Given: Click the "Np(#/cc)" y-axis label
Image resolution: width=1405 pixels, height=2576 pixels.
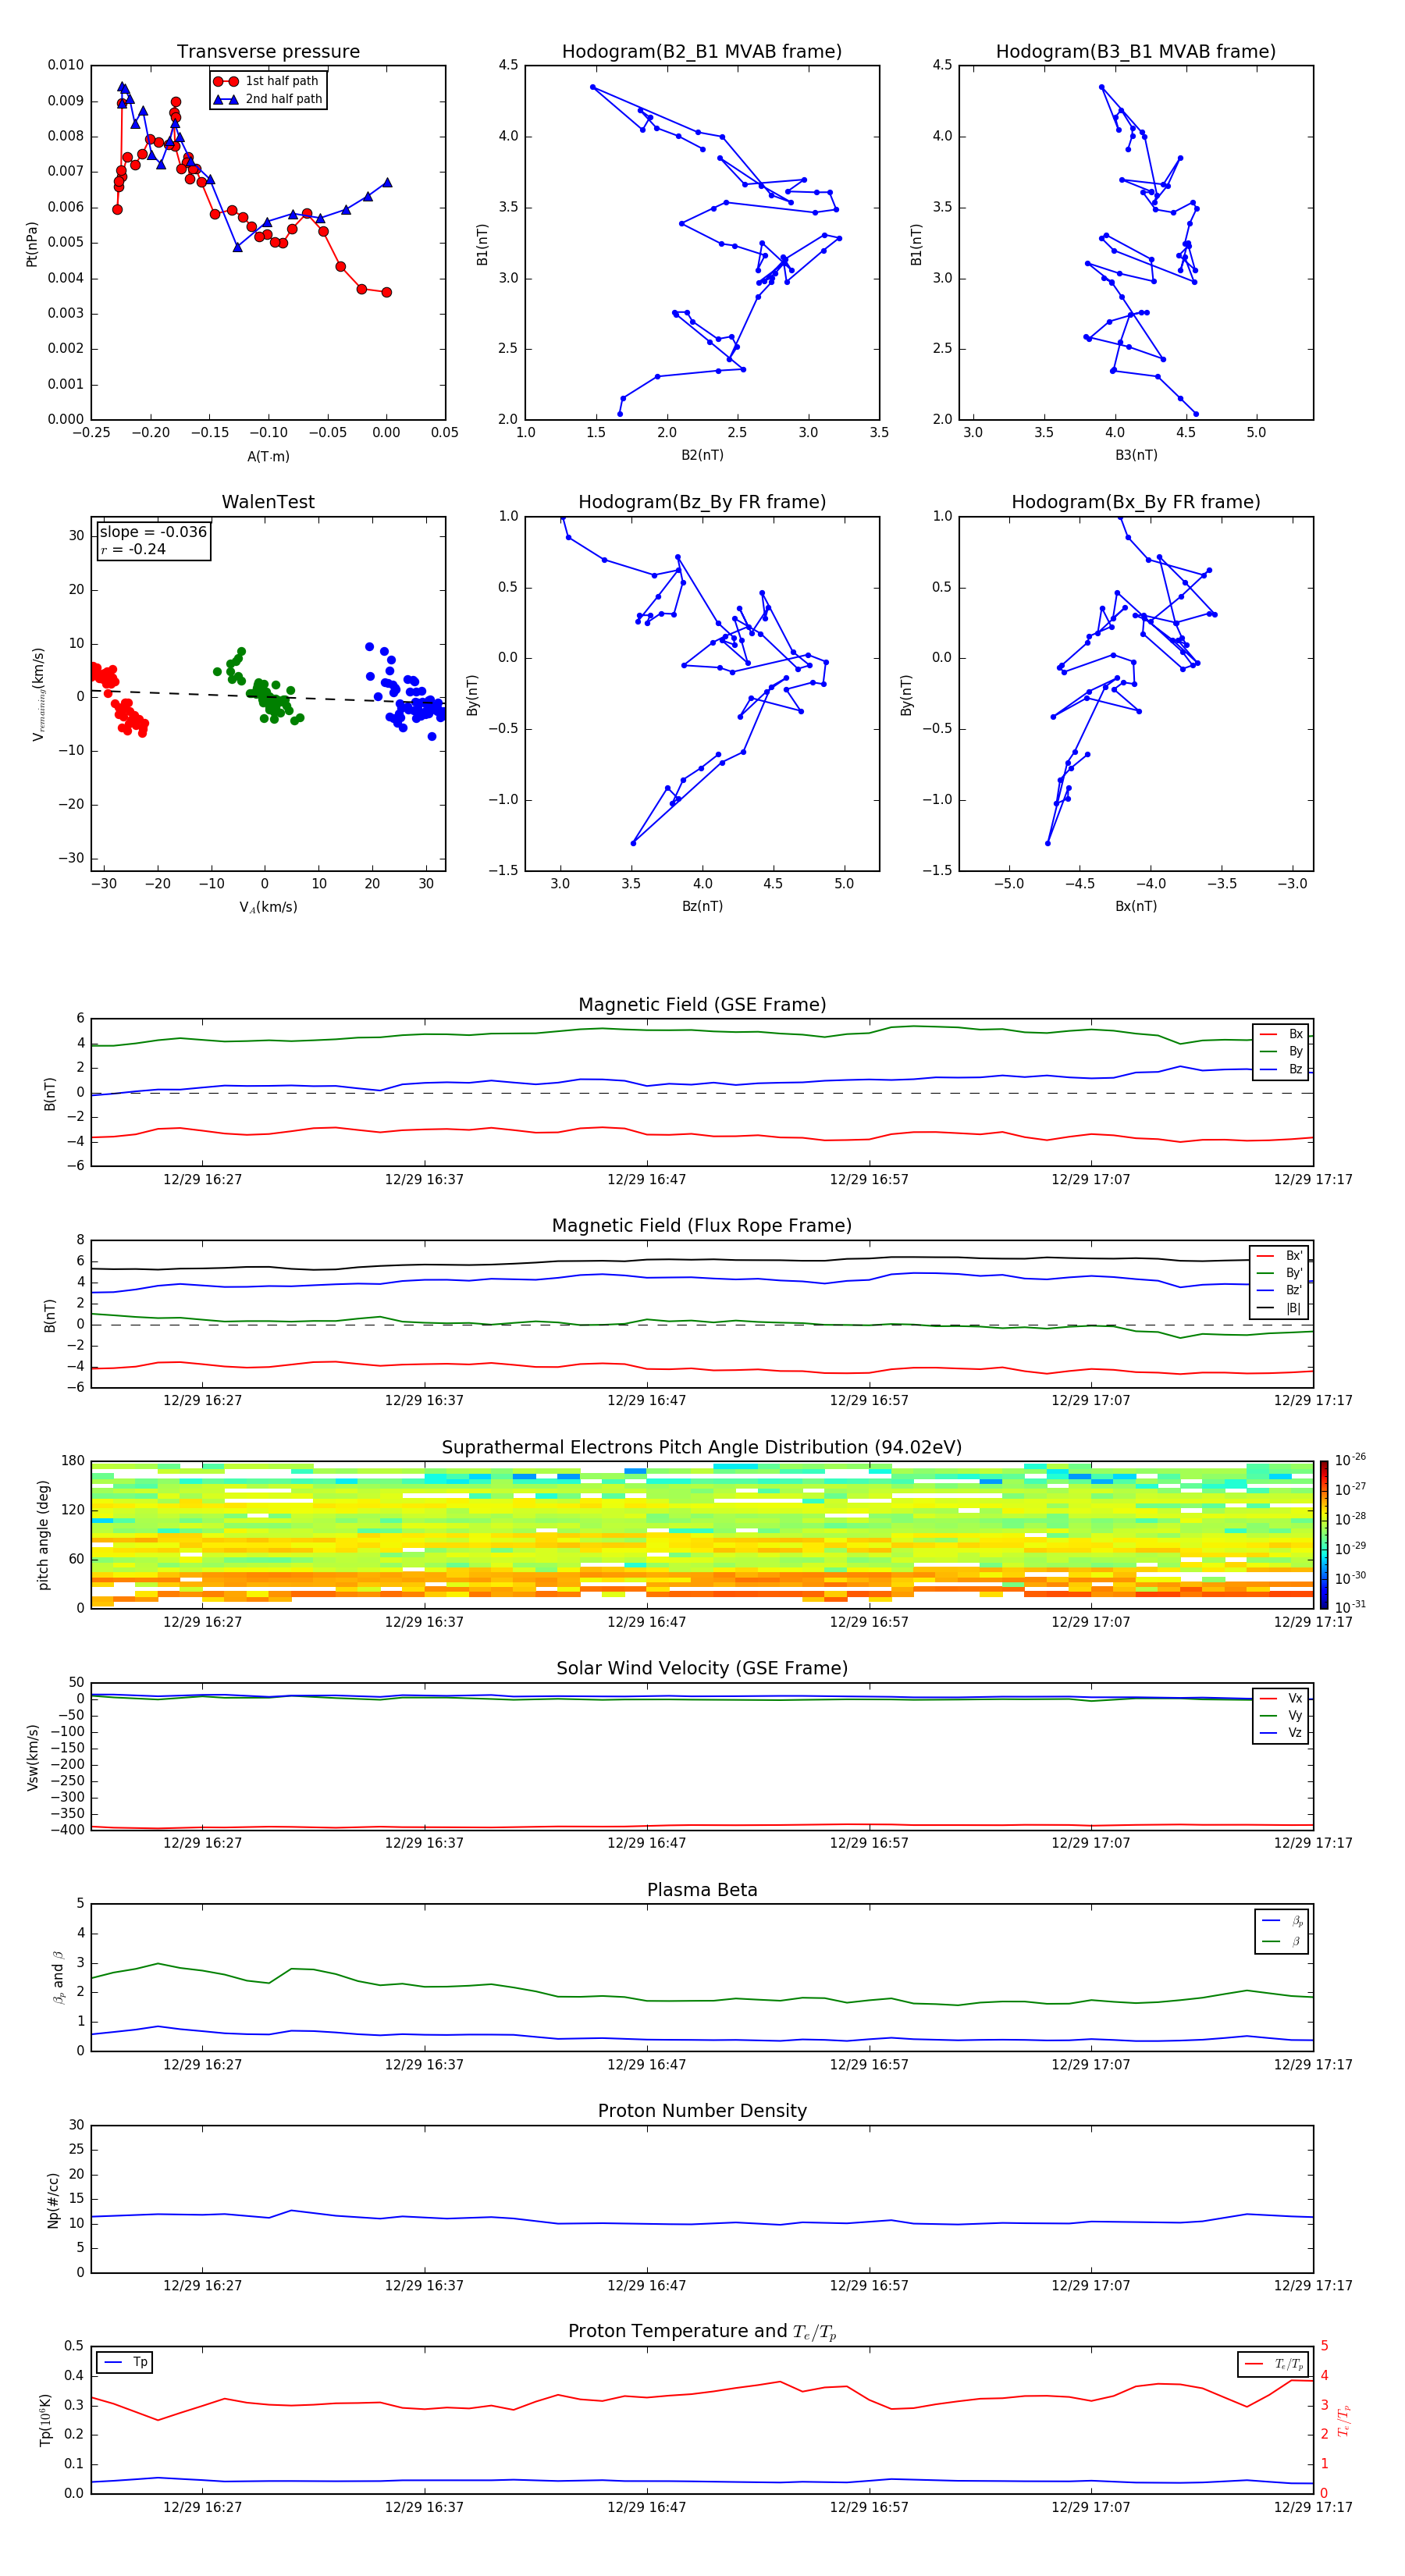Looking at the screenshot, I should pyautogui.click(x=53, y=2200).
